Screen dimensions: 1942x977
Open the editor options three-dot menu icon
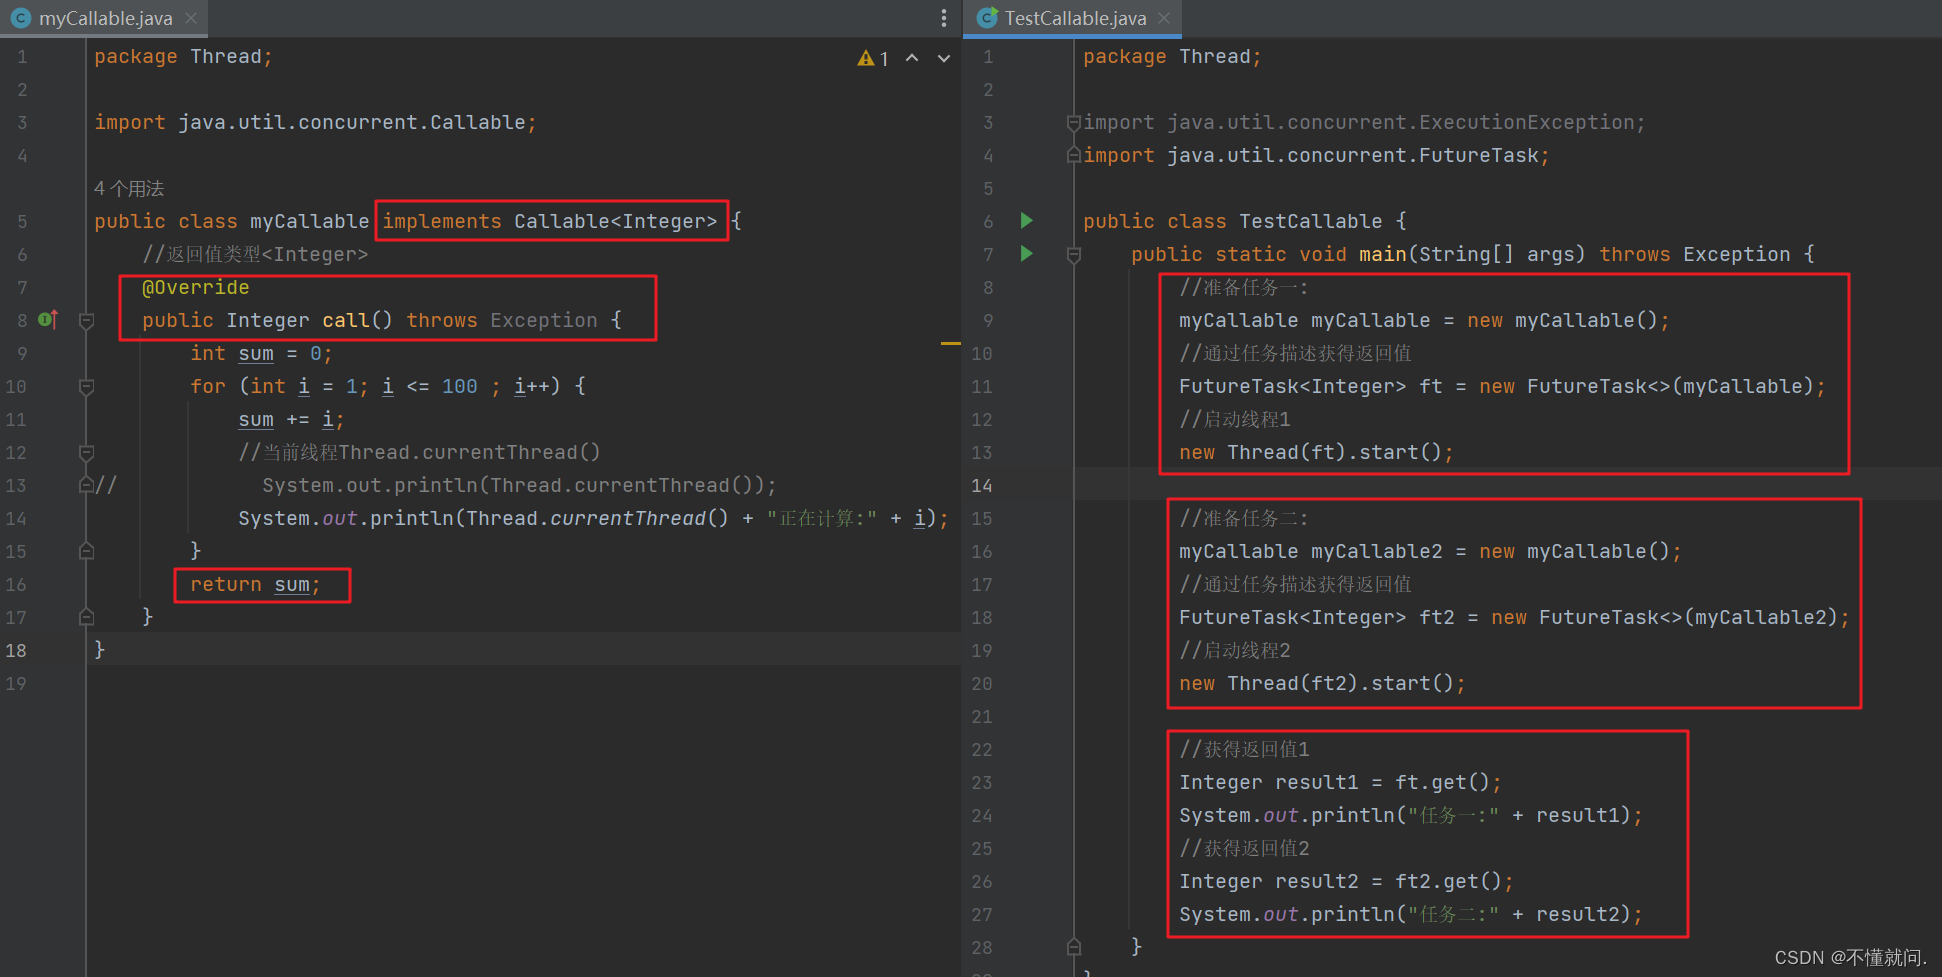[943, 18]
